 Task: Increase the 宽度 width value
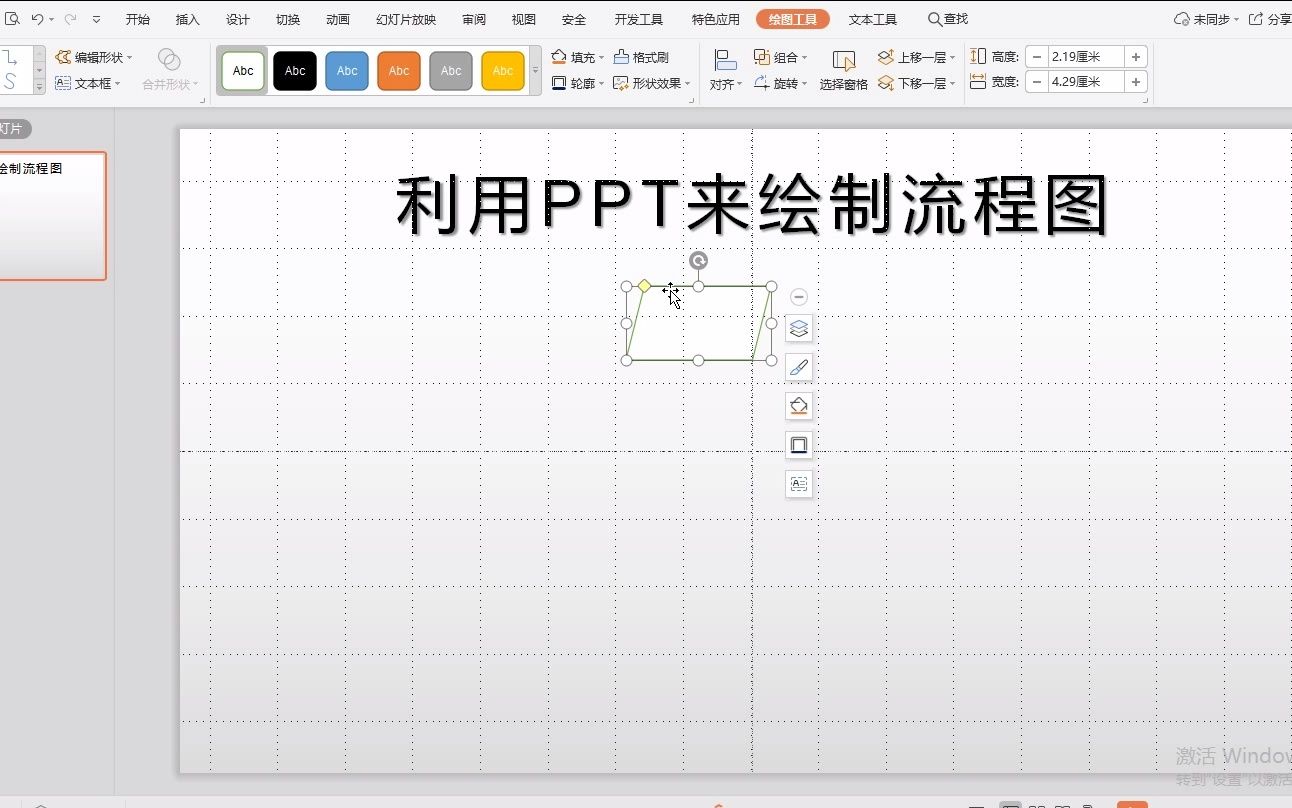click(x=1136, y=82)
